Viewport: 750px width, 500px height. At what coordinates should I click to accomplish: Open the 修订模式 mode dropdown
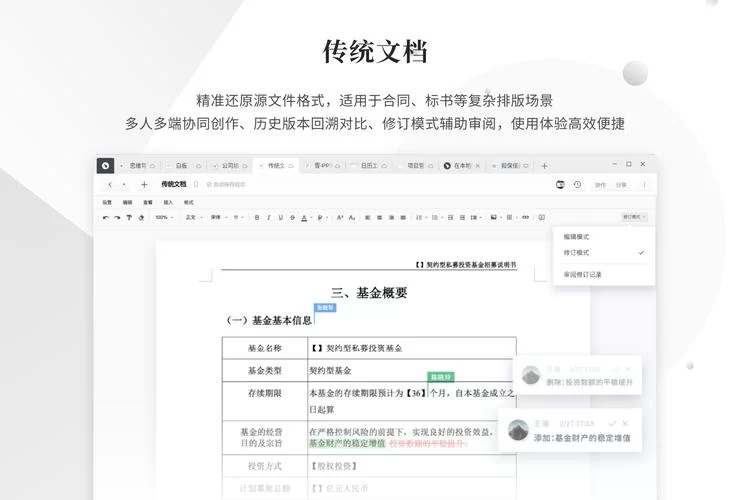(634, 217)
